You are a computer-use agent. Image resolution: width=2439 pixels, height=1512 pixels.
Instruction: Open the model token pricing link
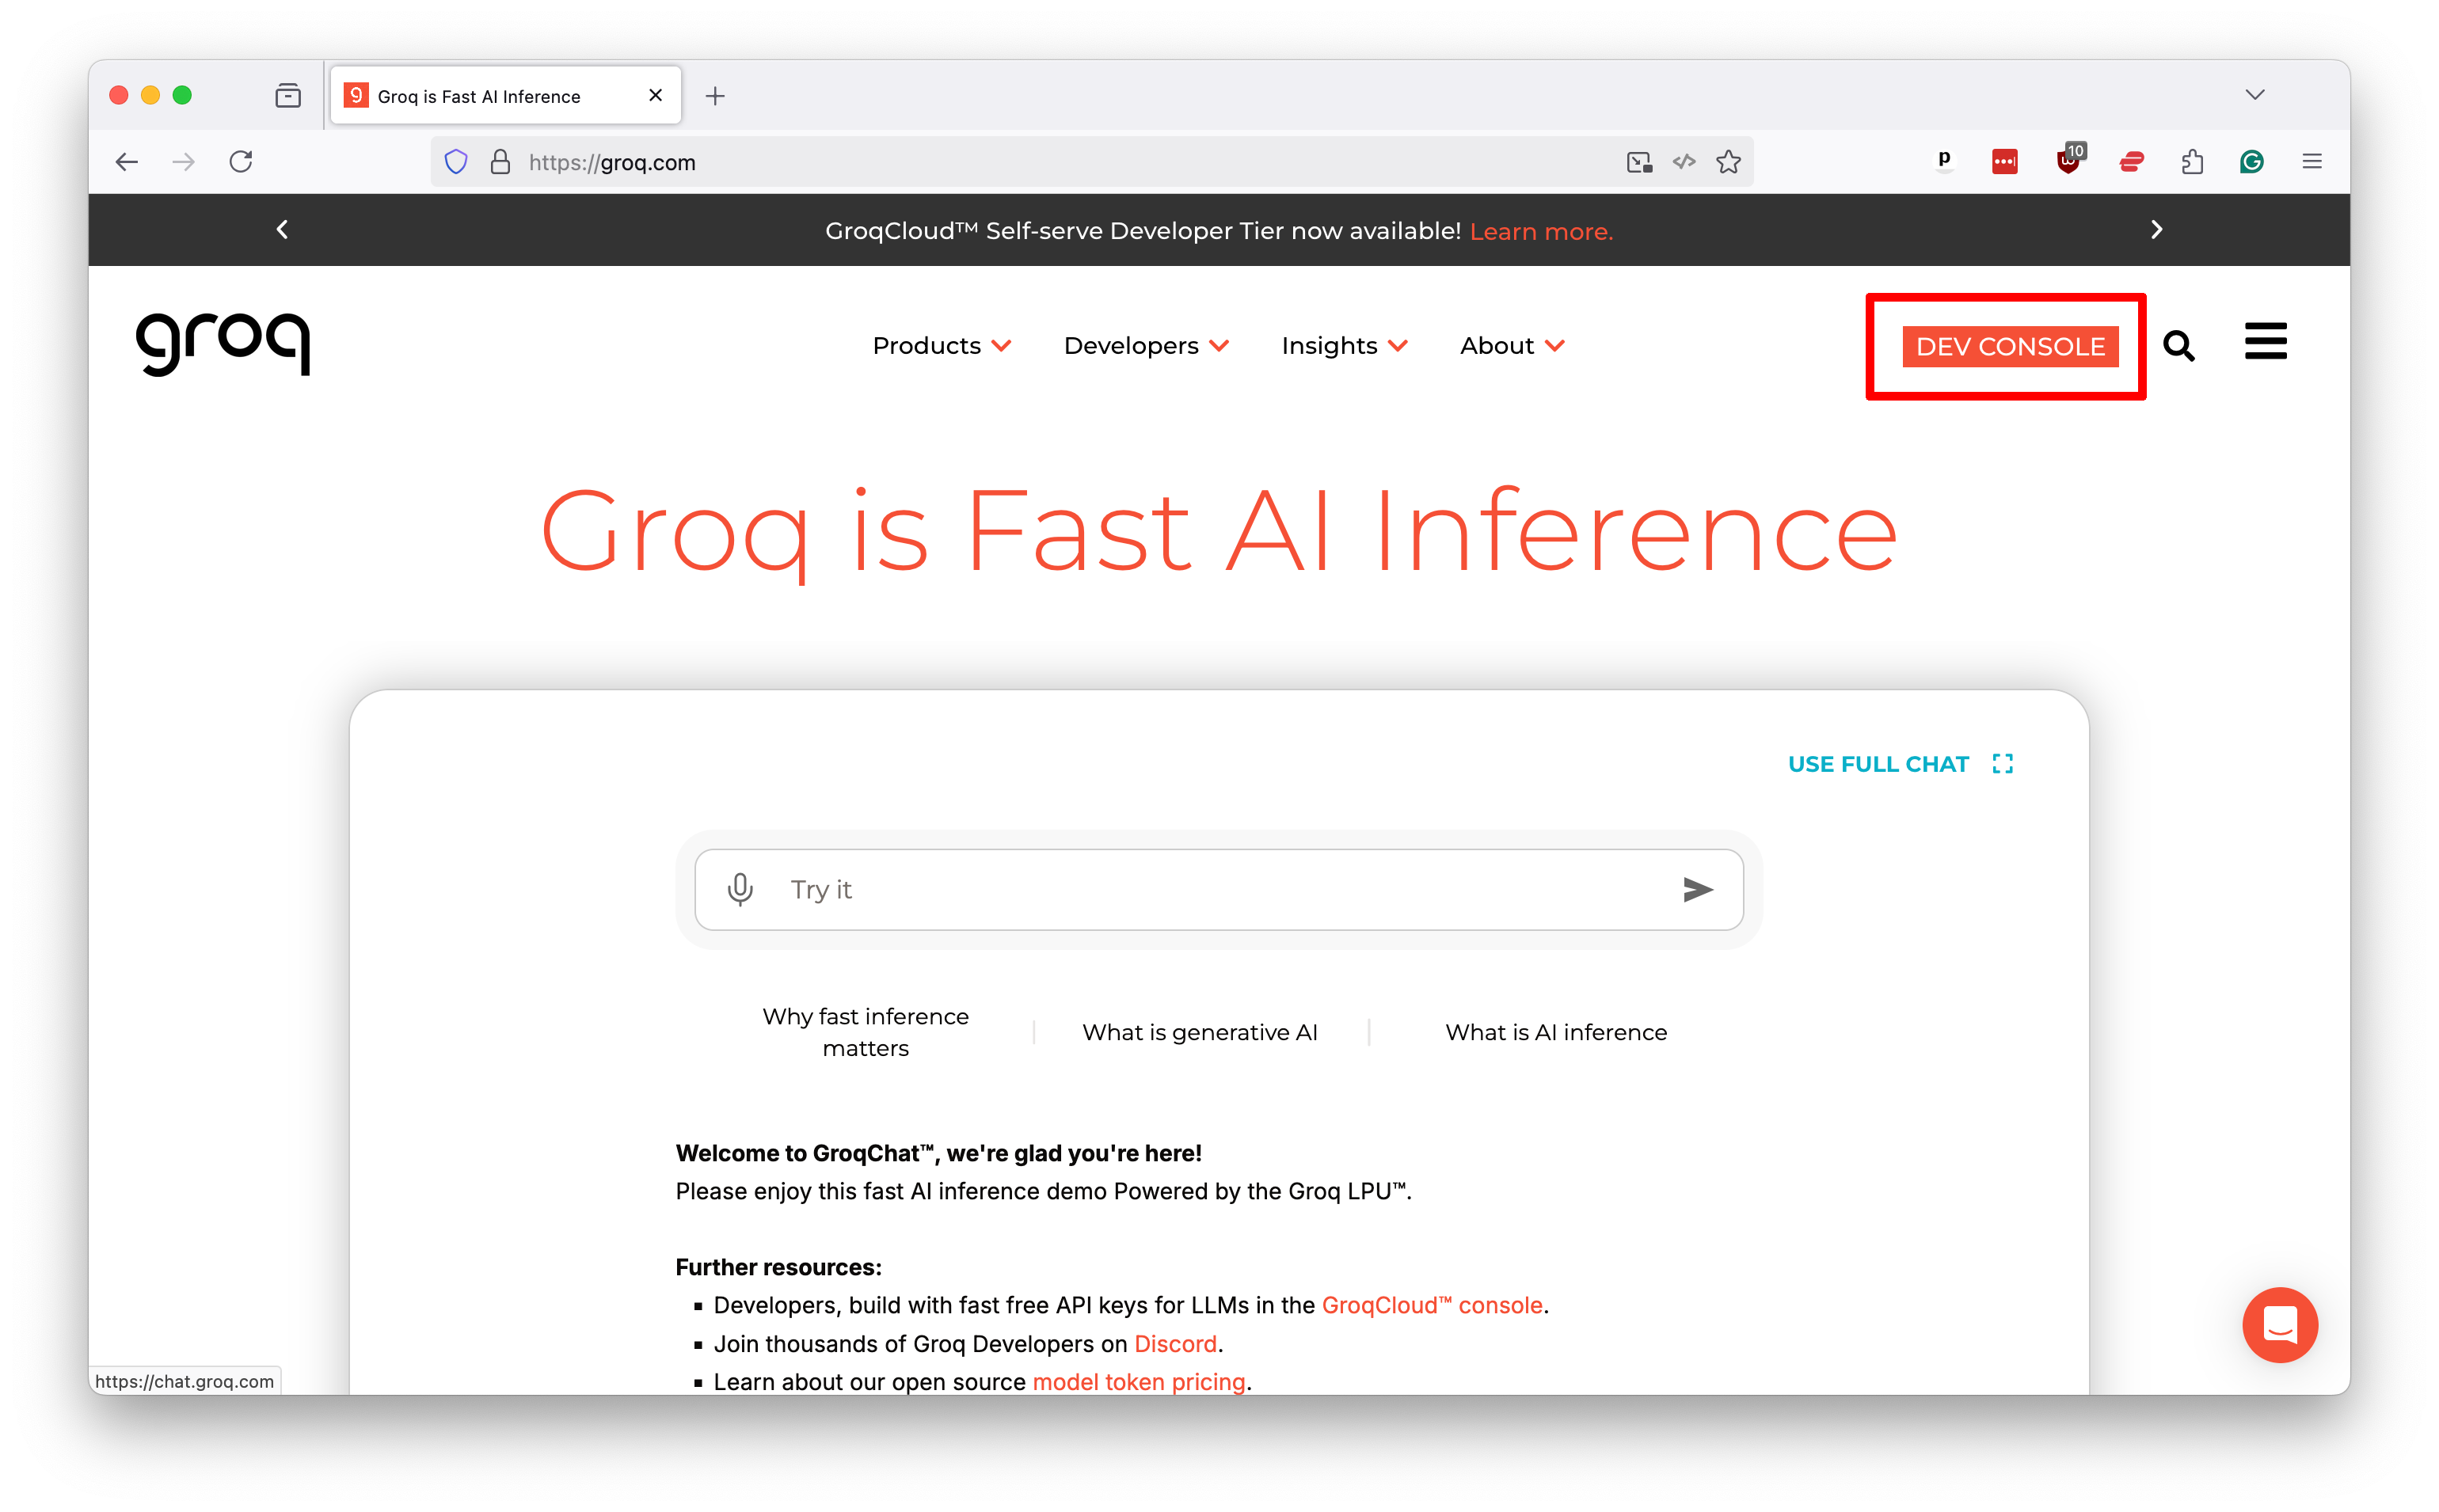[1138, 1381]
